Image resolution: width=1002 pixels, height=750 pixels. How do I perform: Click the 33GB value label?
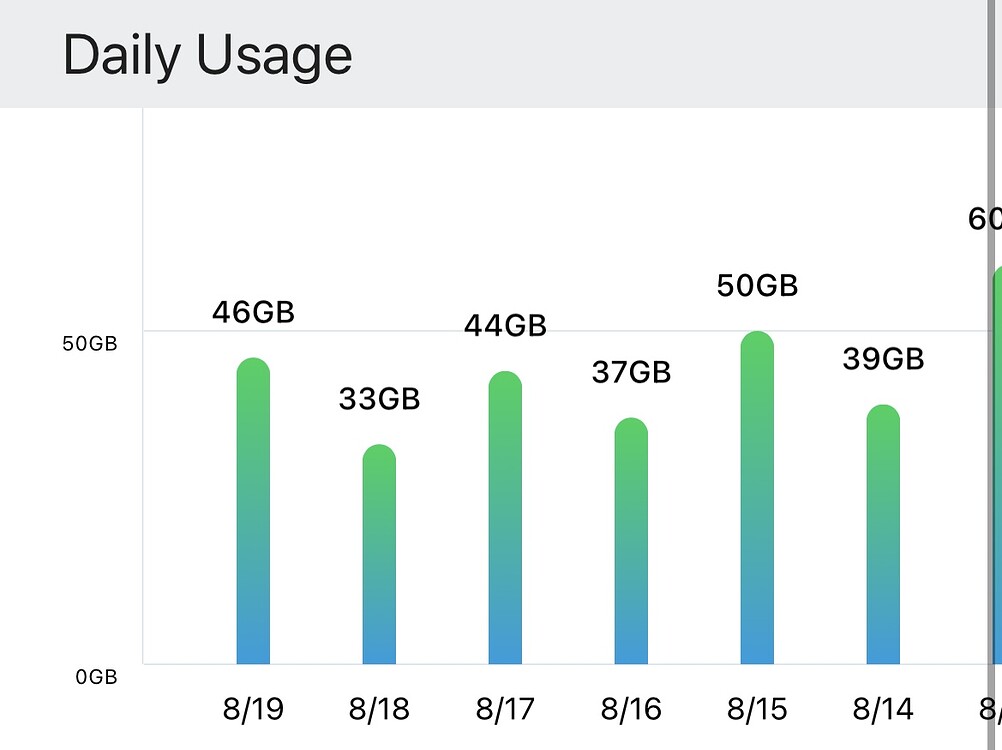pos(379,399)
